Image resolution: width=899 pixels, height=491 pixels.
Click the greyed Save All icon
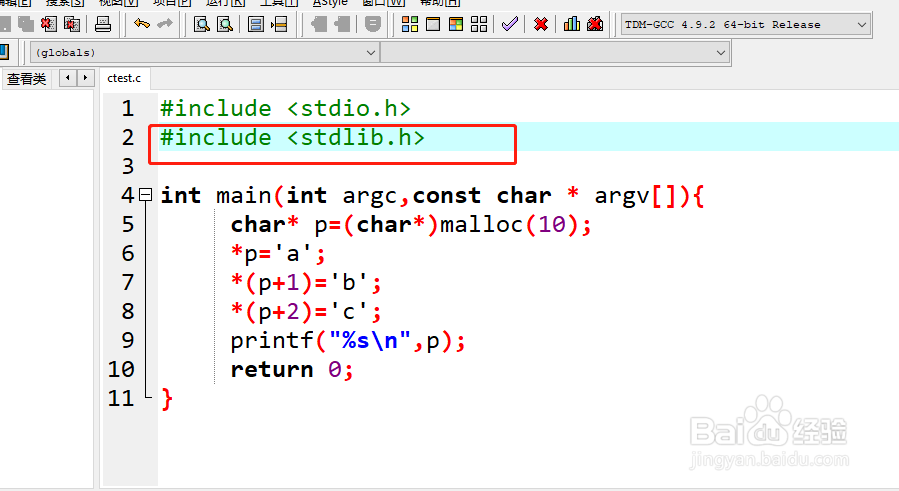point(26,24)
